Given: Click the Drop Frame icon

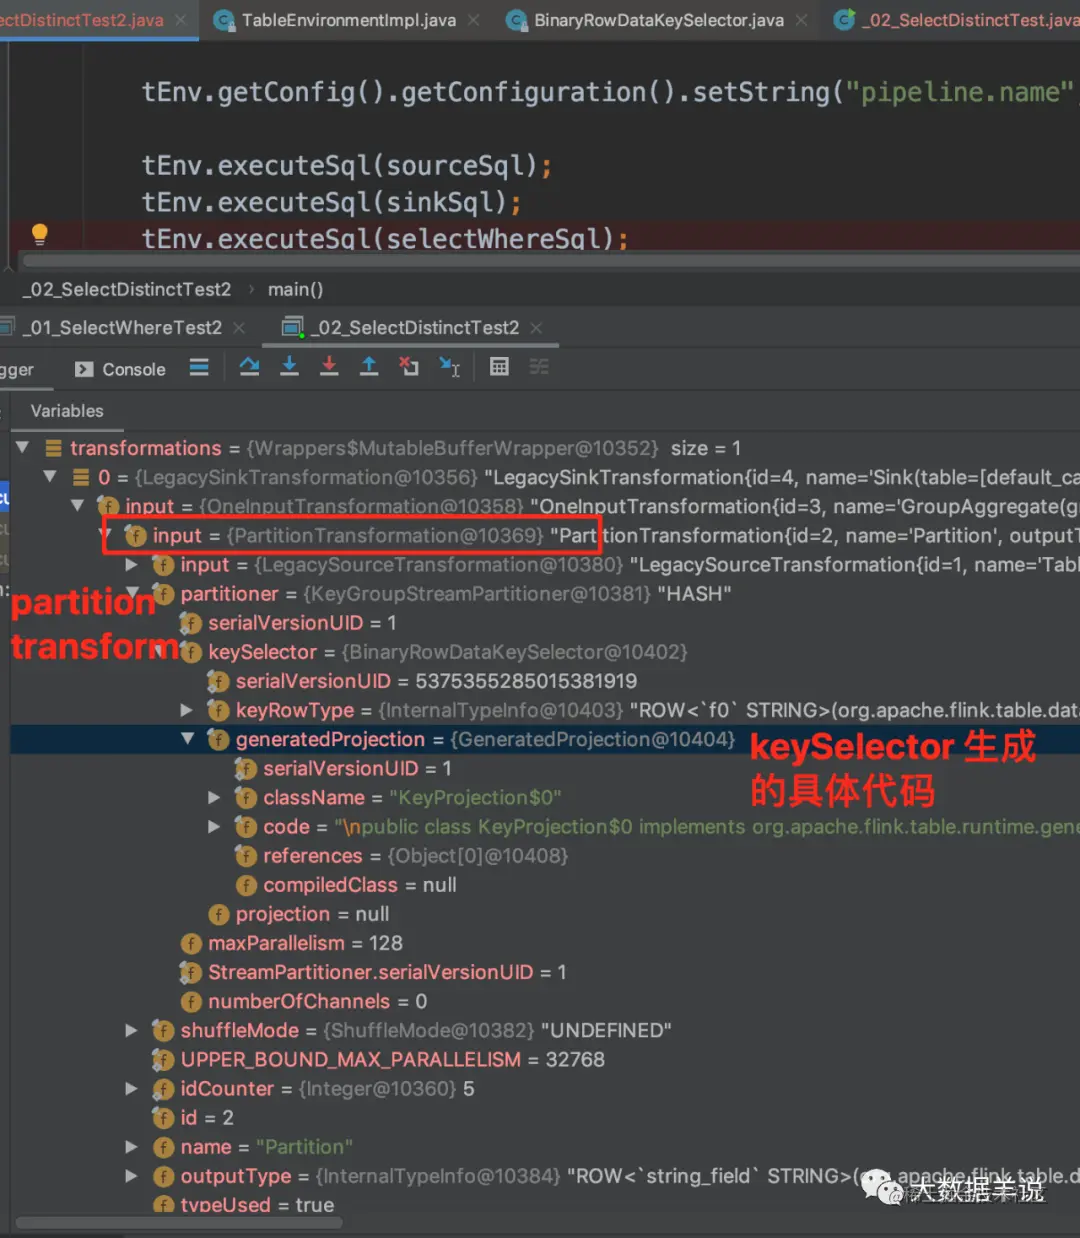Looking at the screenshot, I should point(409,367).
